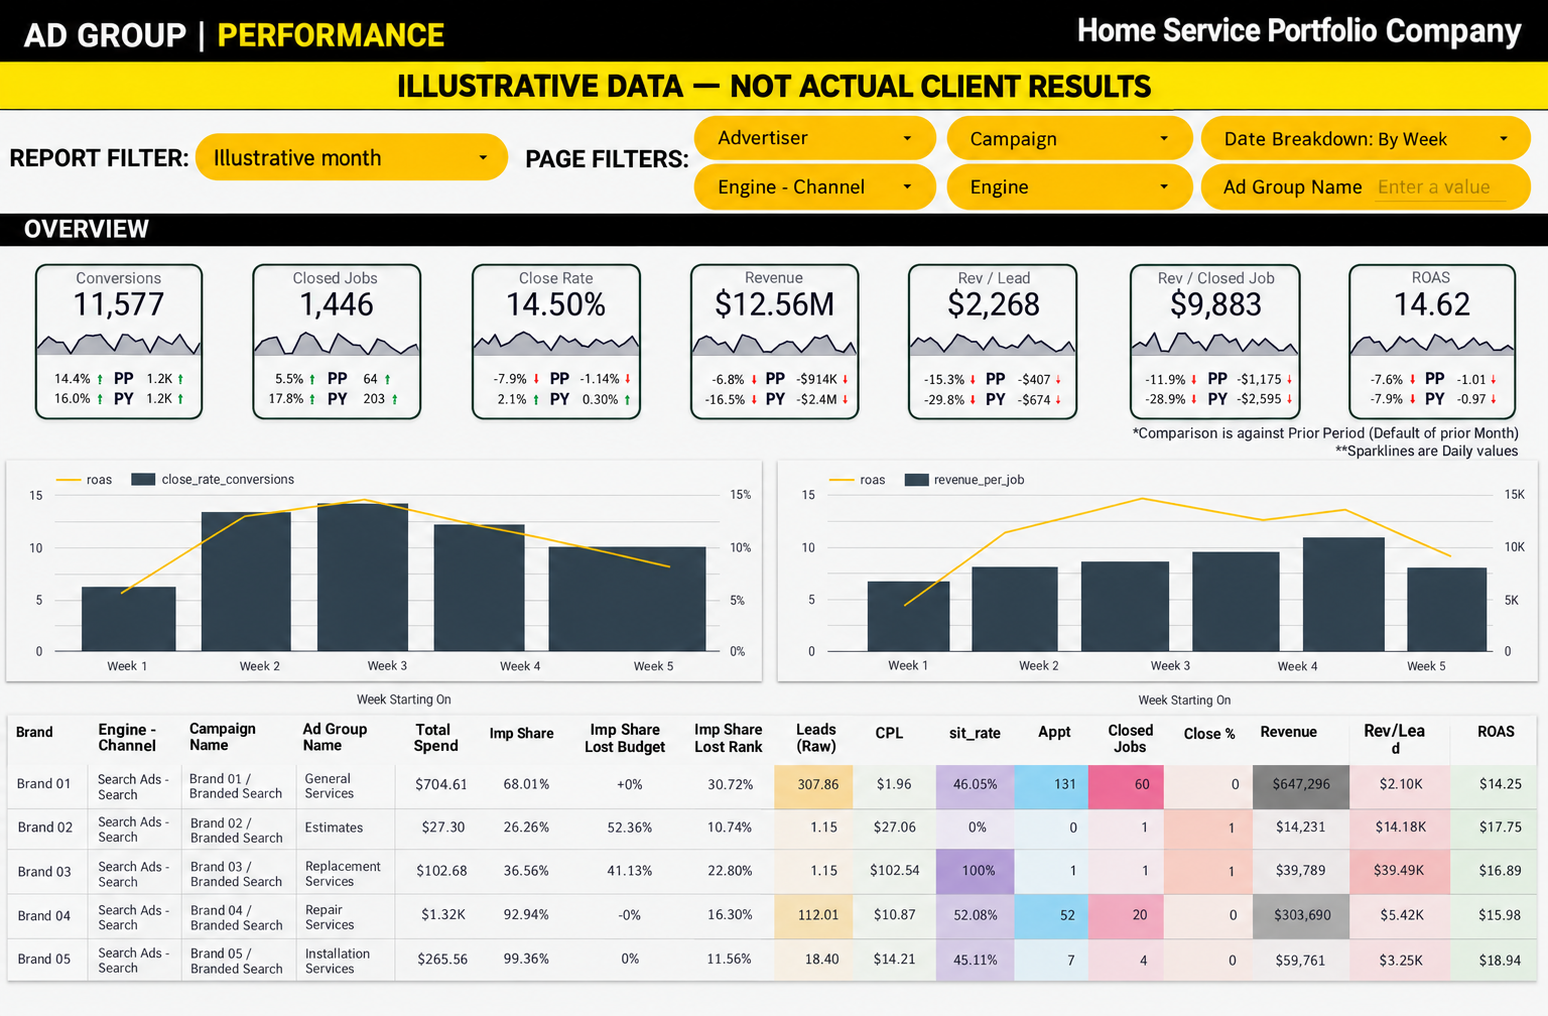Sort by sit_rate column header
This screenshot has height=1016, width=1548.
pyautogui.click(x=975, y=733)
